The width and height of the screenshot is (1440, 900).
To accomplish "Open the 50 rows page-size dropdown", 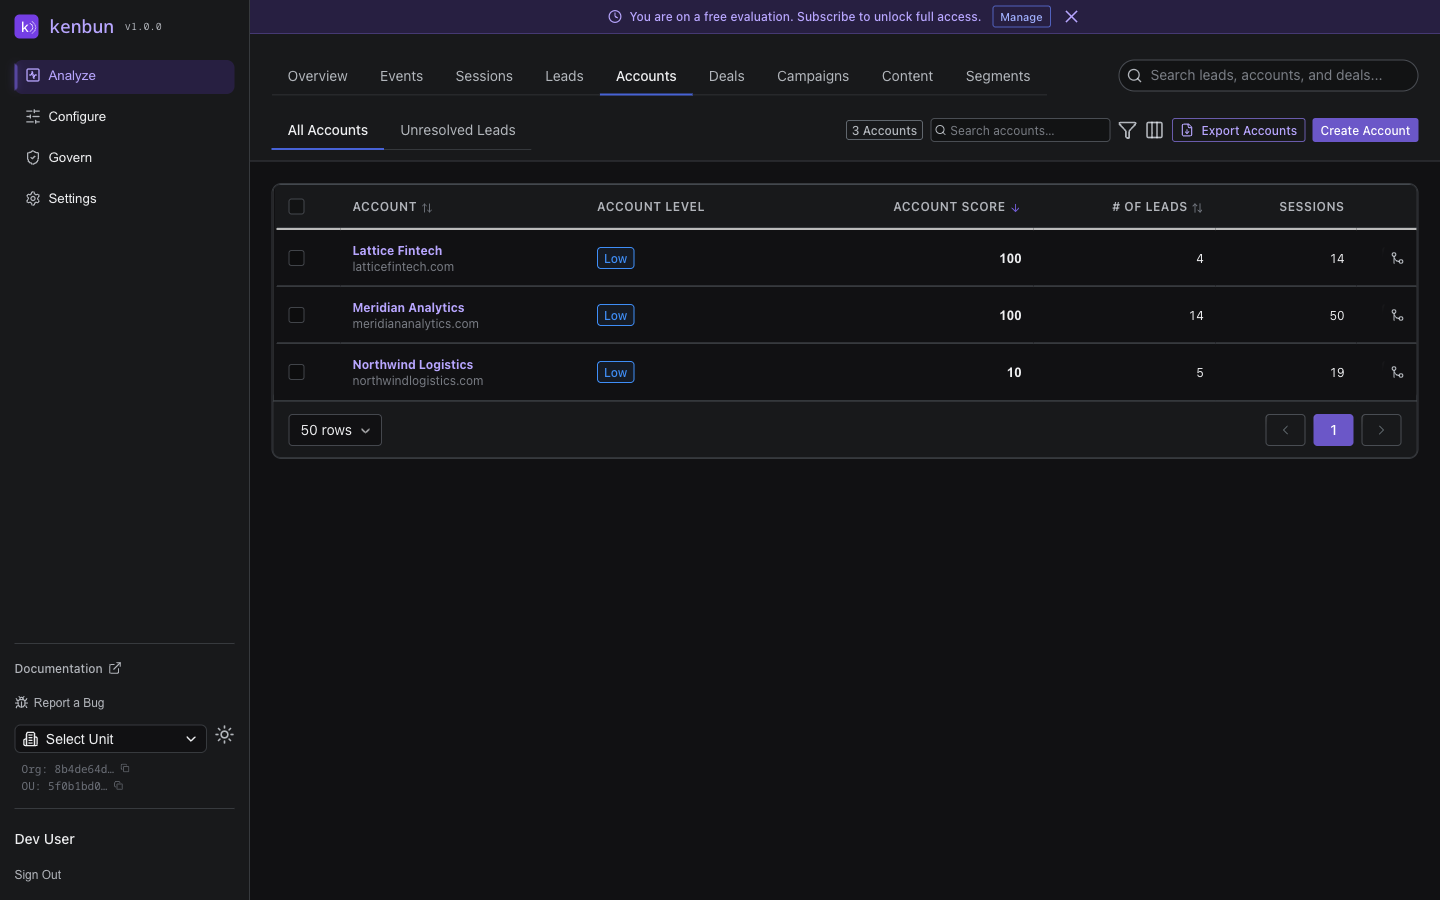I will pos(335,430).
